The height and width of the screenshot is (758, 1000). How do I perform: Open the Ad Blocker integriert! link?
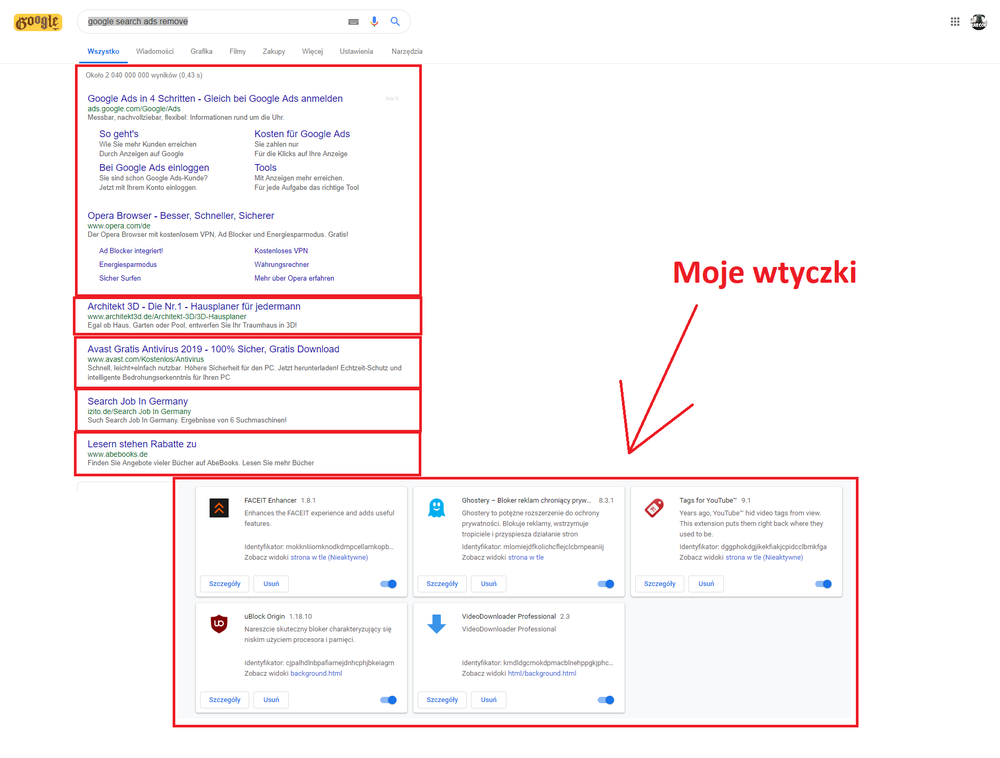click(x=131, y=251)
